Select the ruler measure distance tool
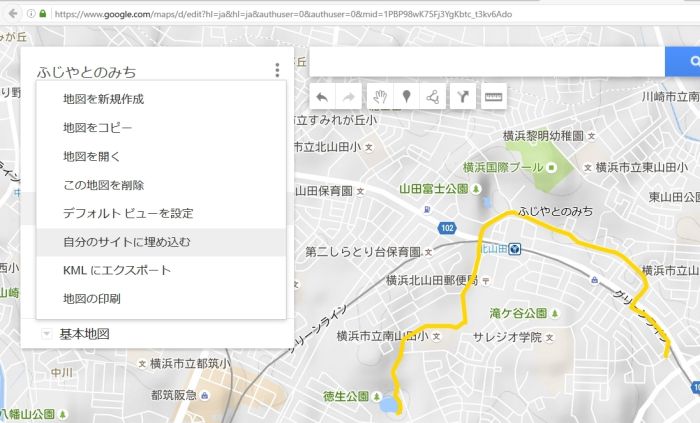Viewport: 700px width, 423px height. click(x=493, y=96)
